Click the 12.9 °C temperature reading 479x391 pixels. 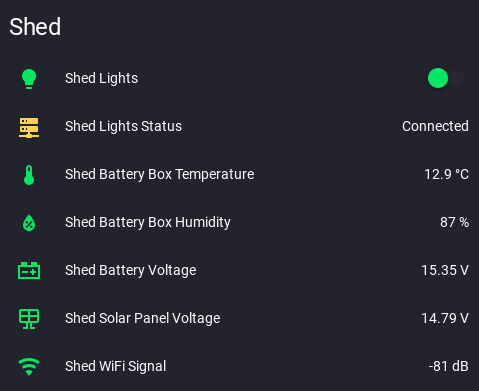(446, 174)
